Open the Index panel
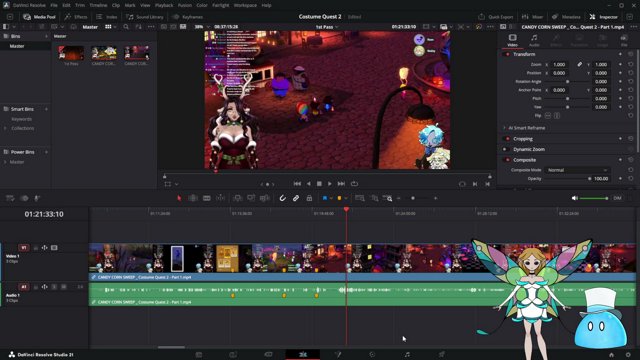The height and width of the screenshot is (360, 640). [x=107, y=17]
